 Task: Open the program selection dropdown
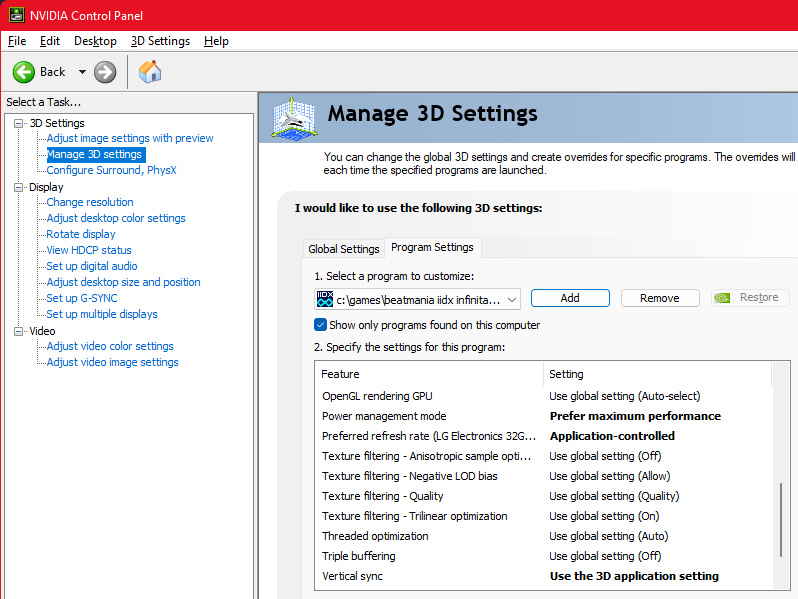(x=417, y=299)
